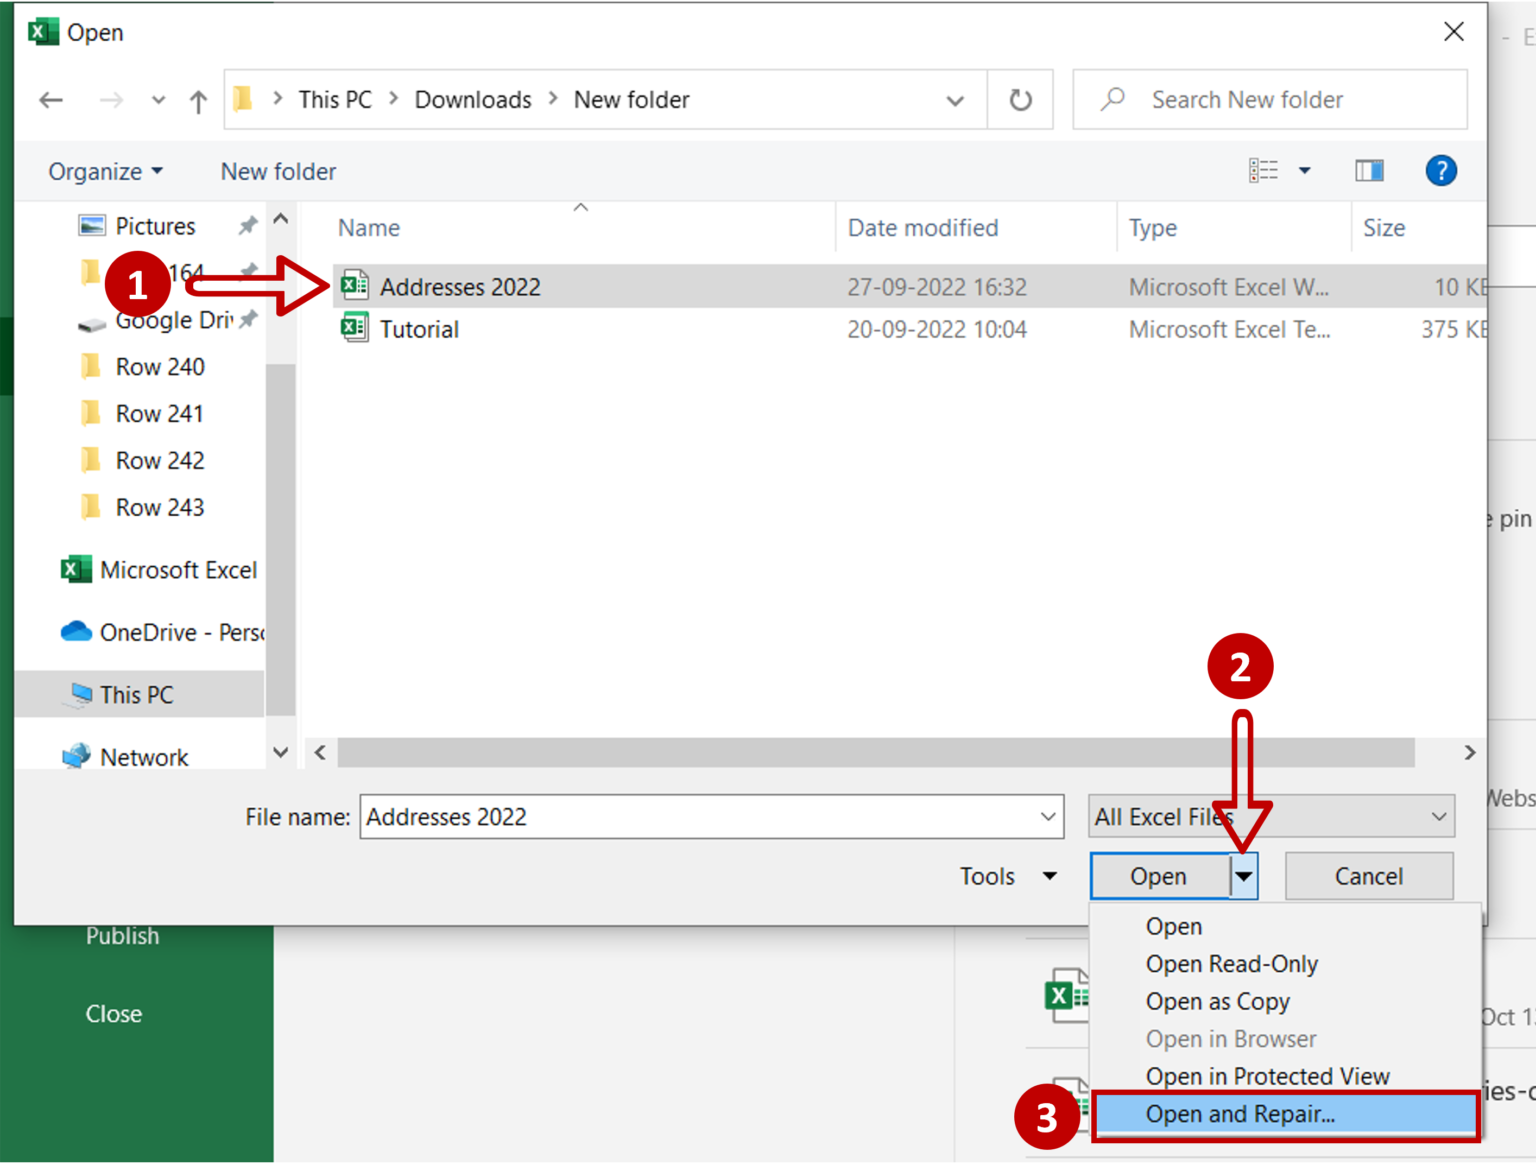This screenshot has height=1171, width=1536.
Task: Cancel the Open dialog
Action: 1368,876
